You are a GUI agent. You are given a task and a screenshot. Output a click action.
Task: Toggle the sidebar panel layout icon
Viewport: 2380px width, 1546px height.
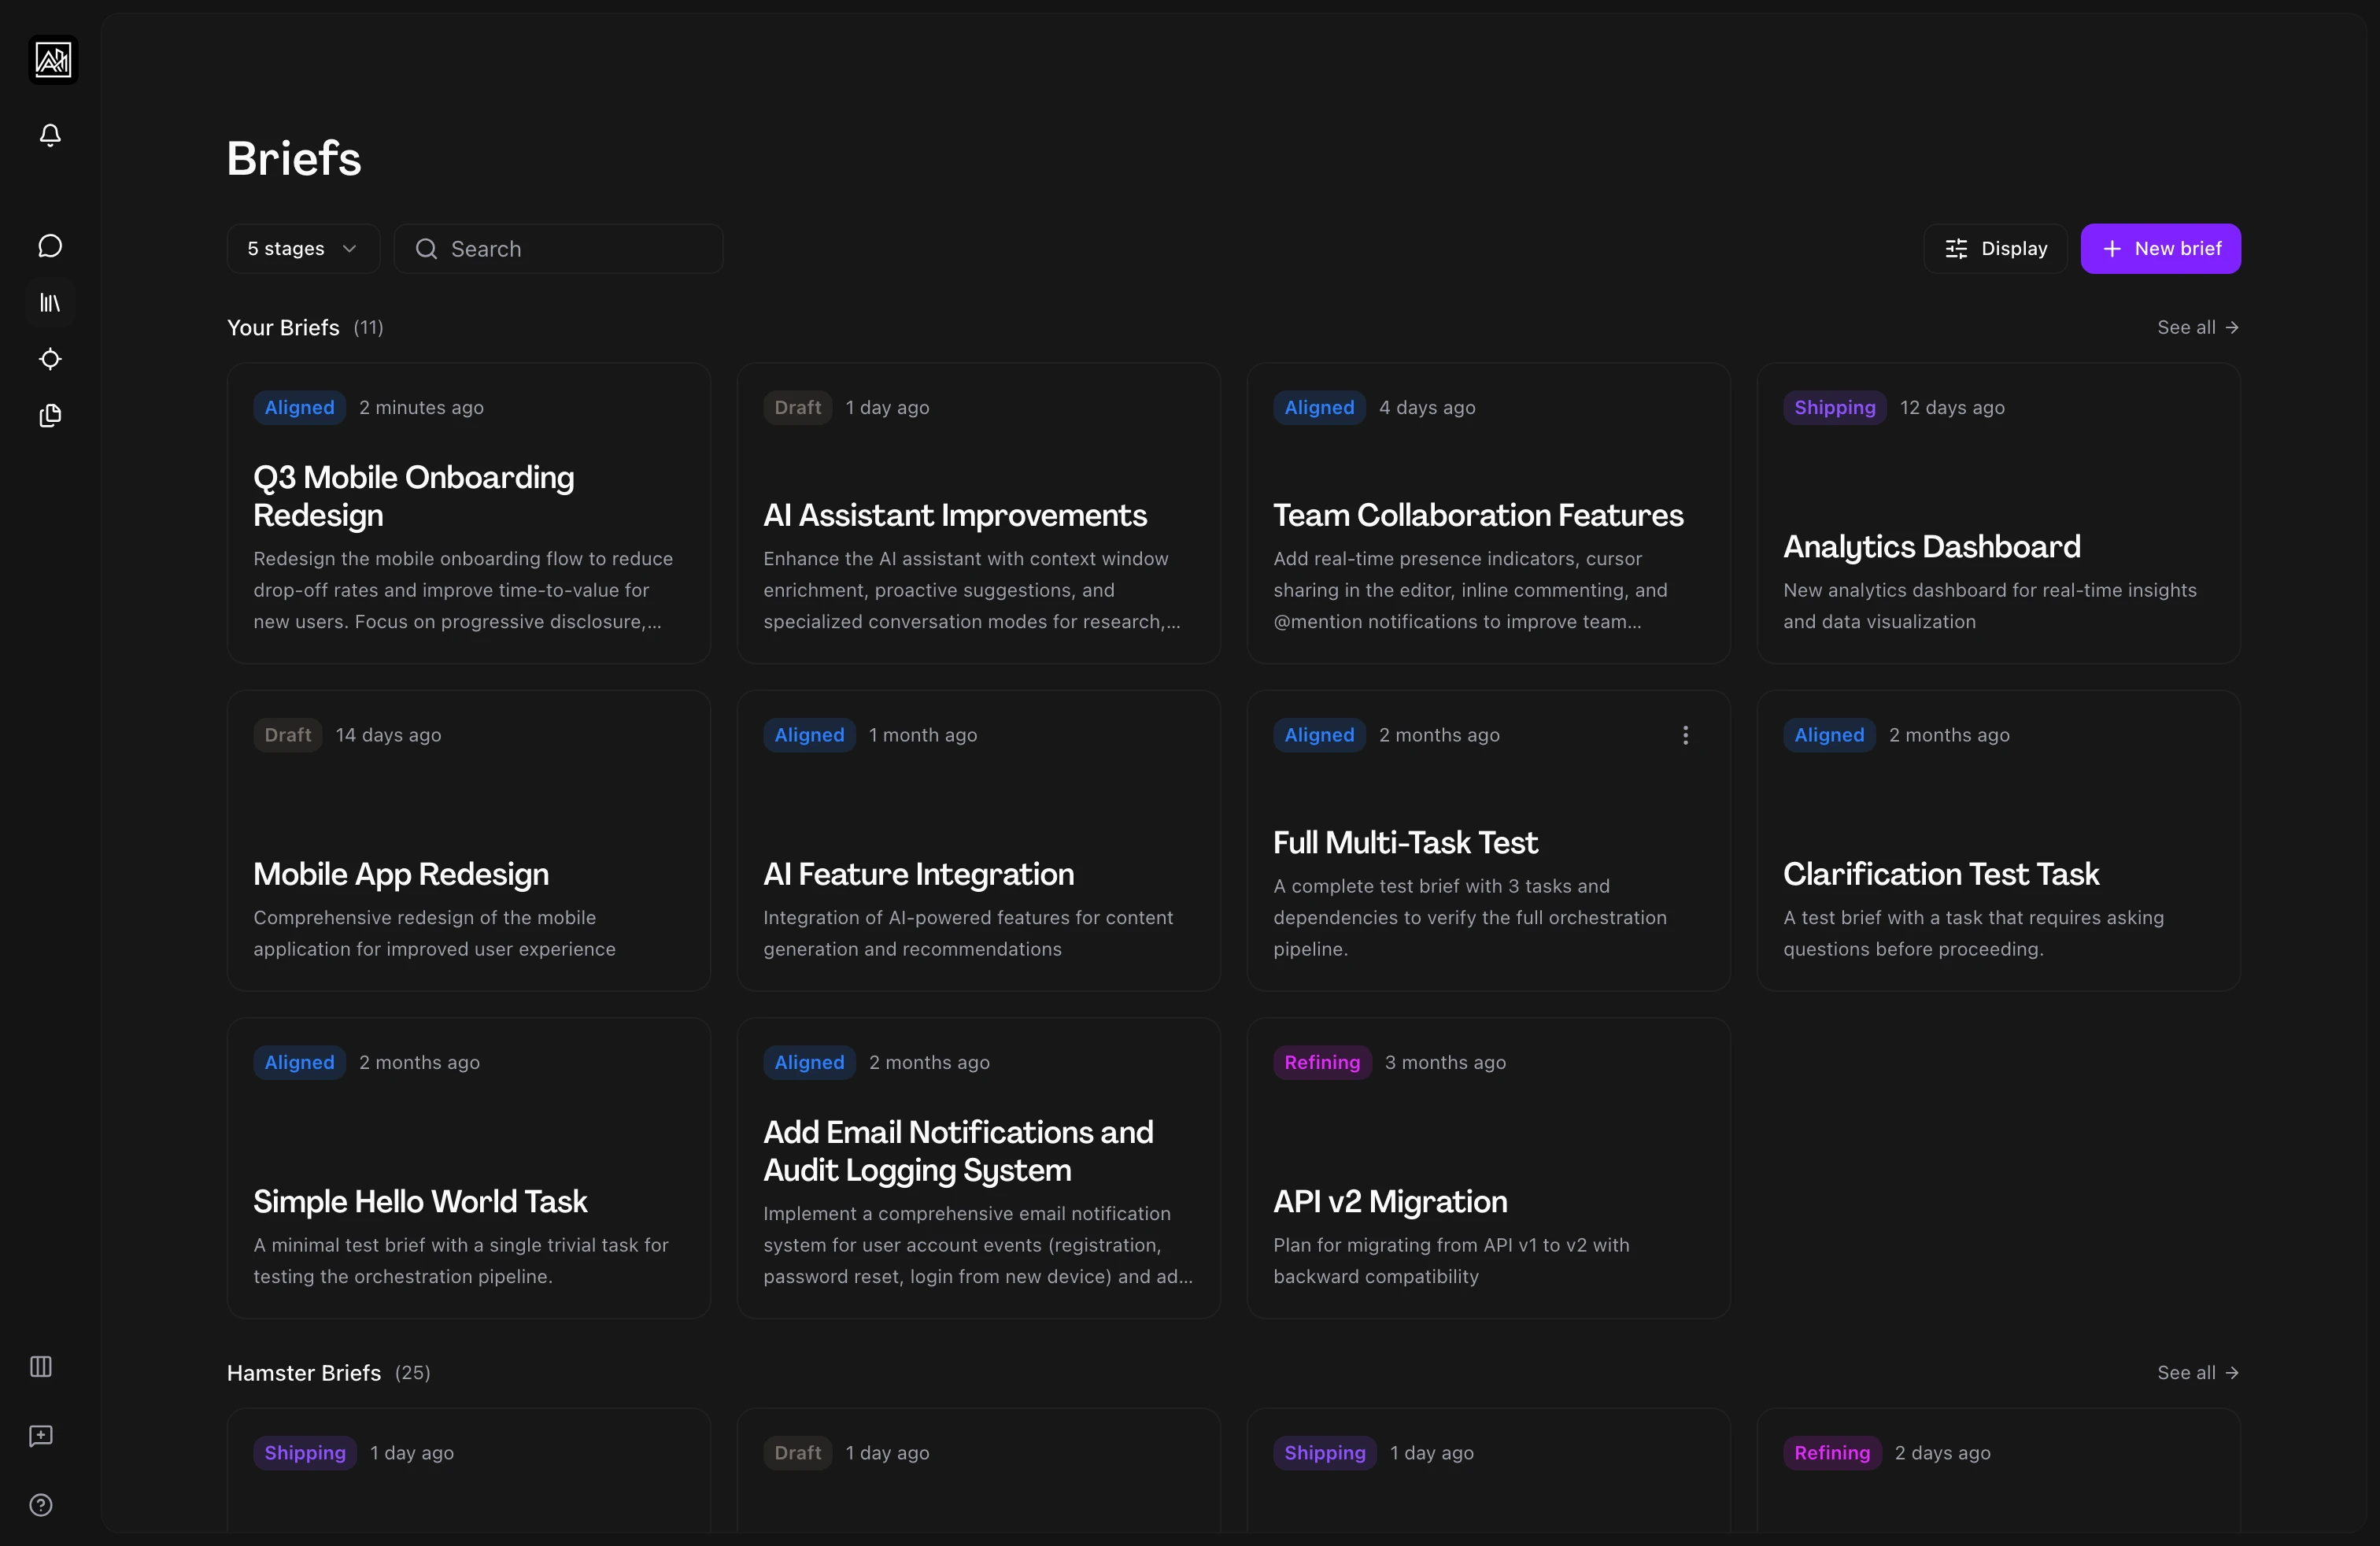tap(41, 1366)
